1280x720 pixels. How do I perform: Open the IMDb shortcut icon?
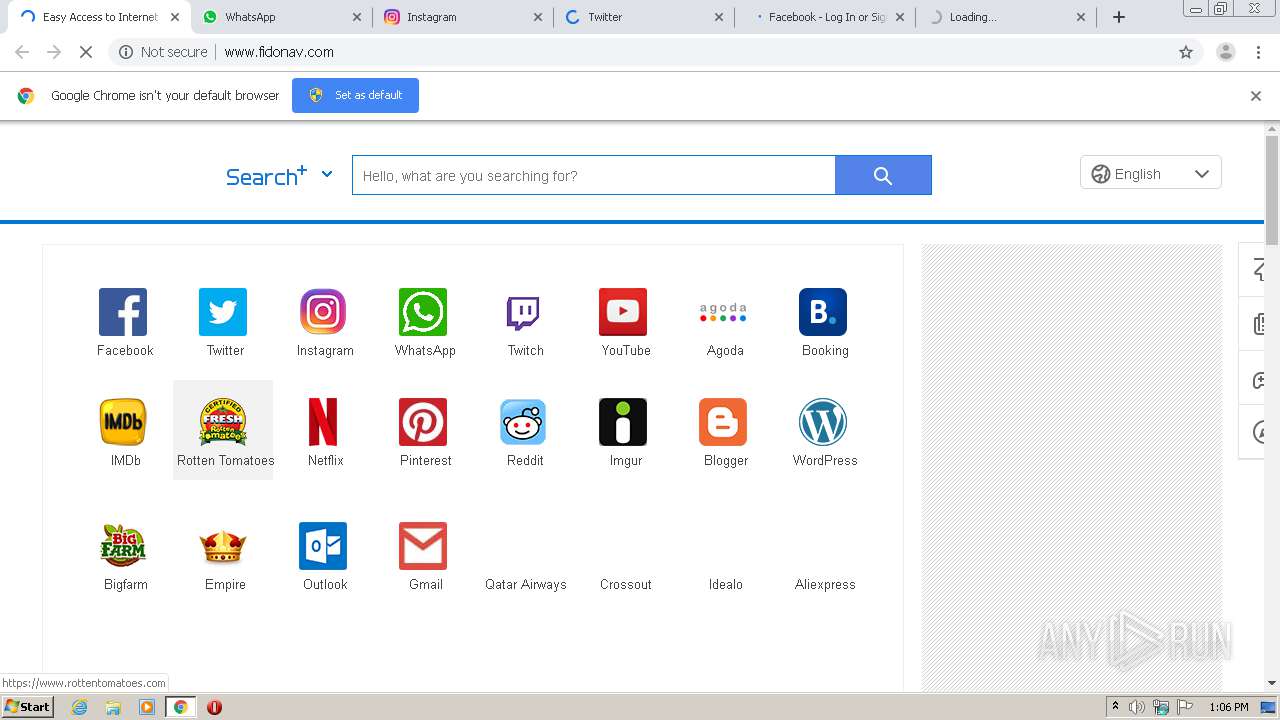click(123, 422)
